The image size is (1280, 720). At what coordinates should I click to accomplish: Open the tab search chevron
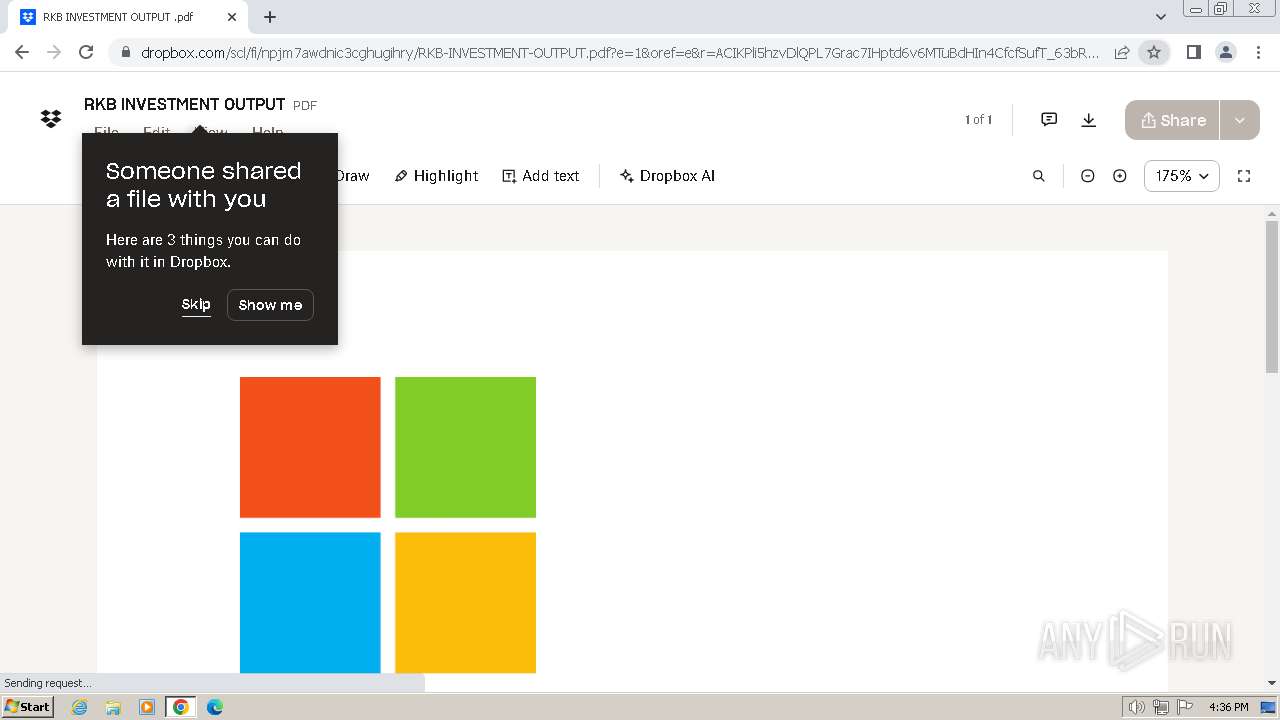pos(1161,17)
